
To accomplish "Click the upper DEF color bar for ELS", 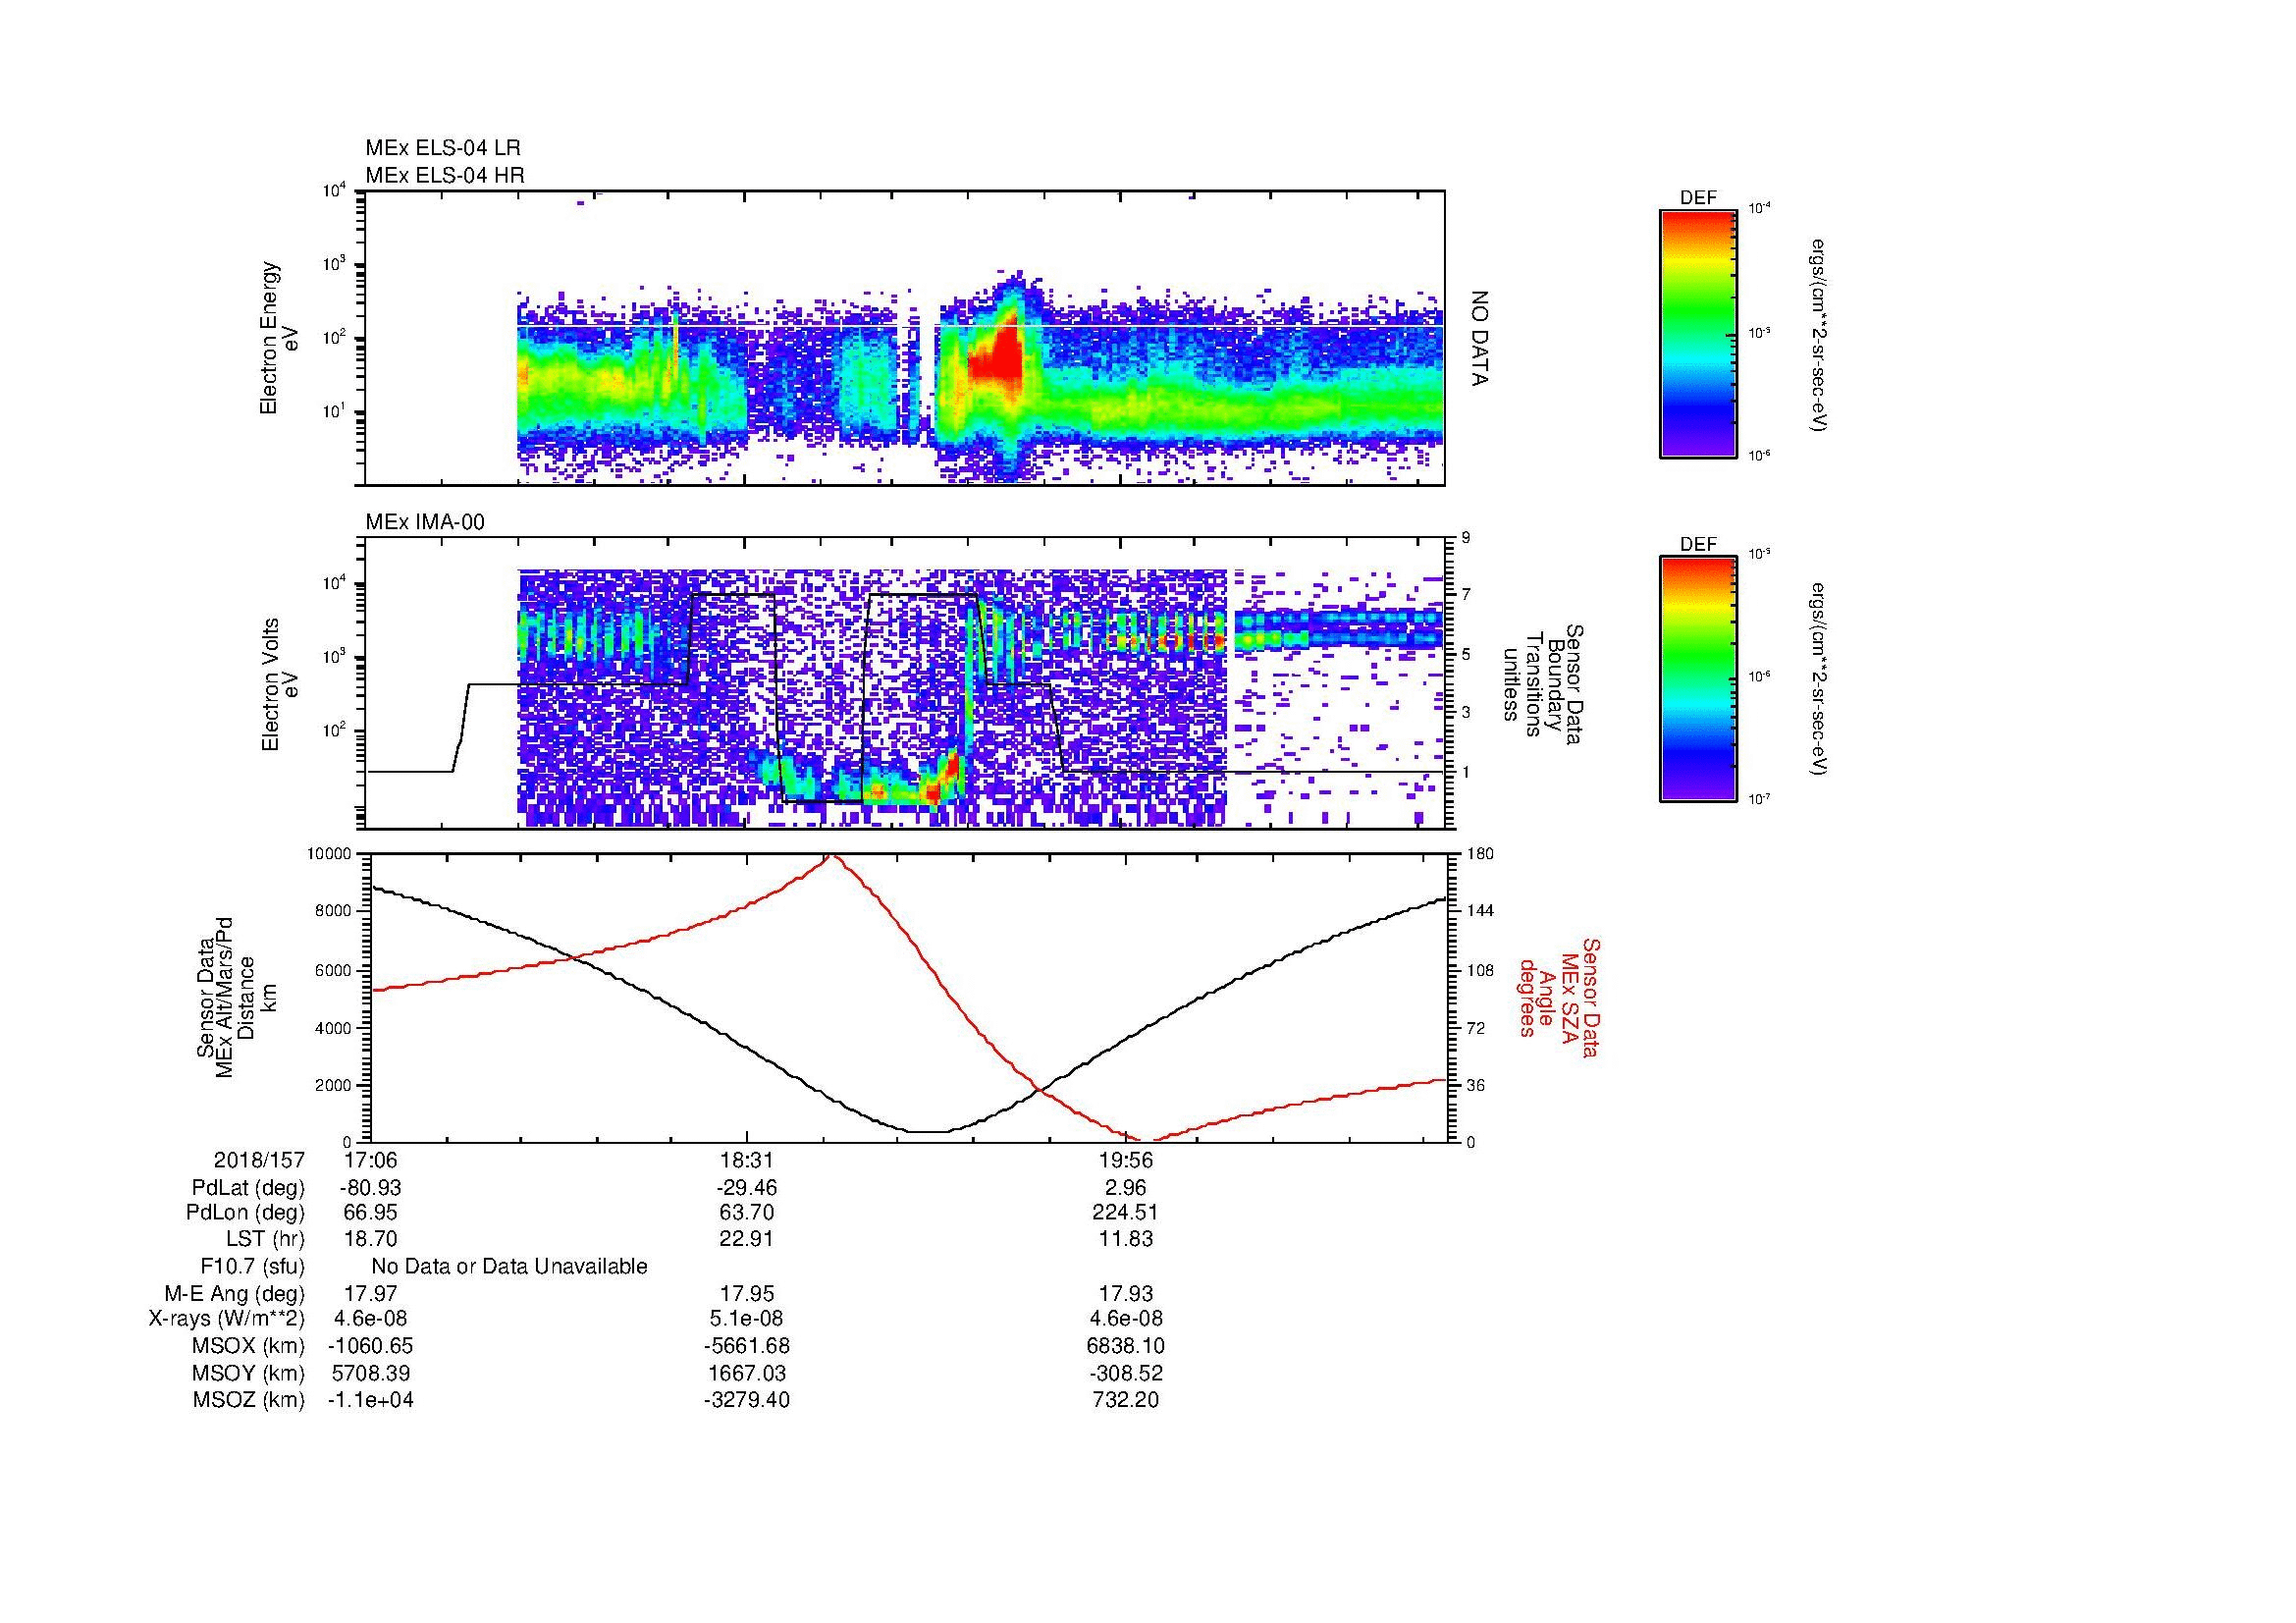I will [1698, 334].
